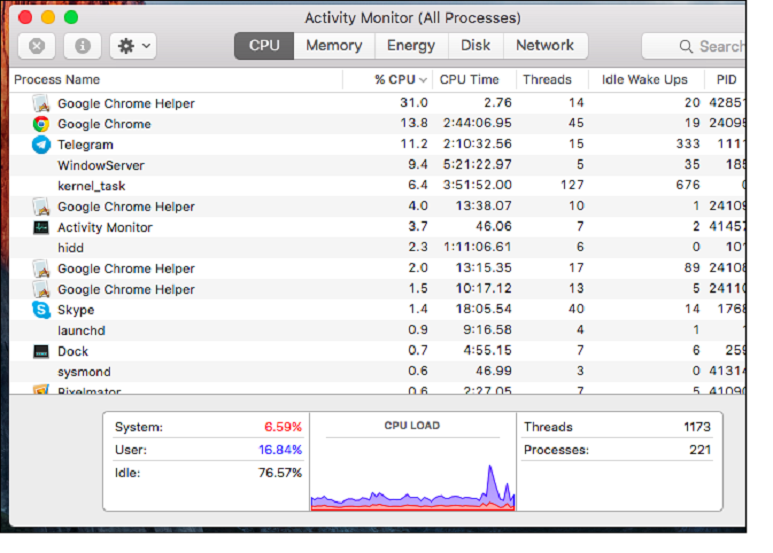Image resolution: width=773 pixels, height=553 pixels.
Task: Select the kernel_task process name
Action: (91, 186)
